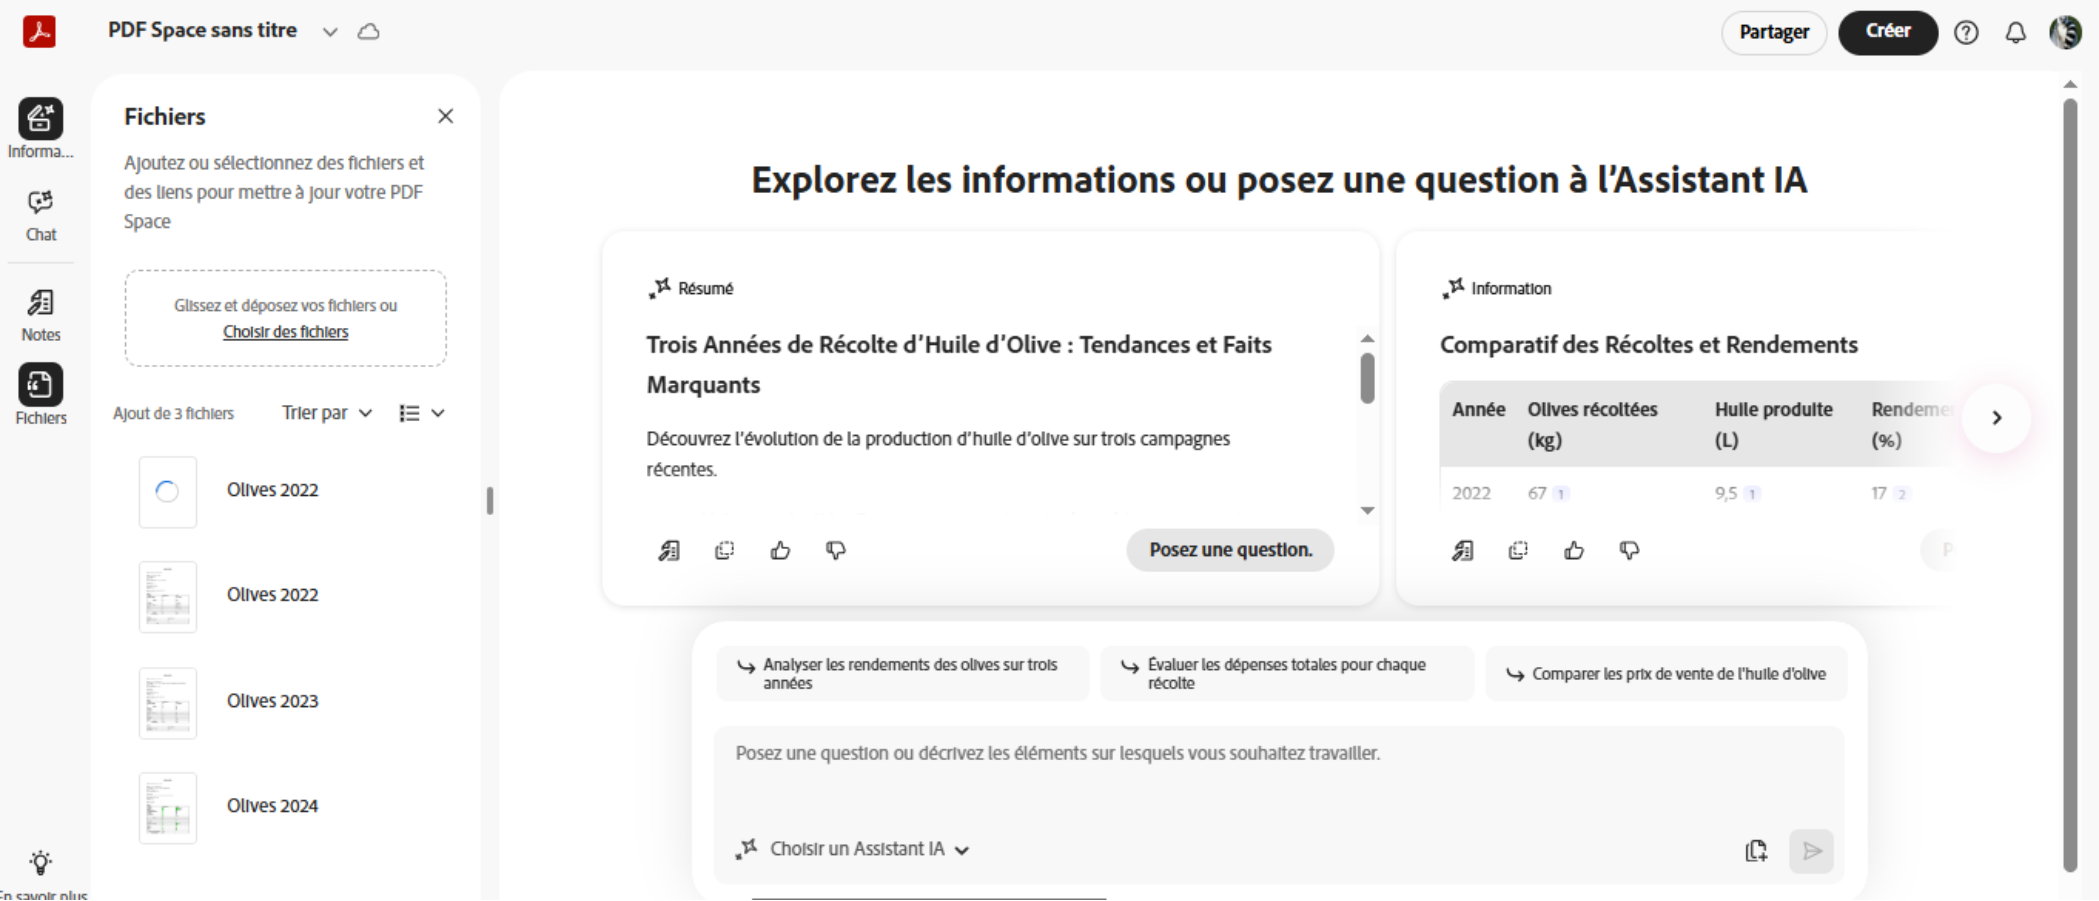The image size is (2099, 901).
Task: Click the drag and drop file zone
Action: pyautogui.click(x=286, y=318)
